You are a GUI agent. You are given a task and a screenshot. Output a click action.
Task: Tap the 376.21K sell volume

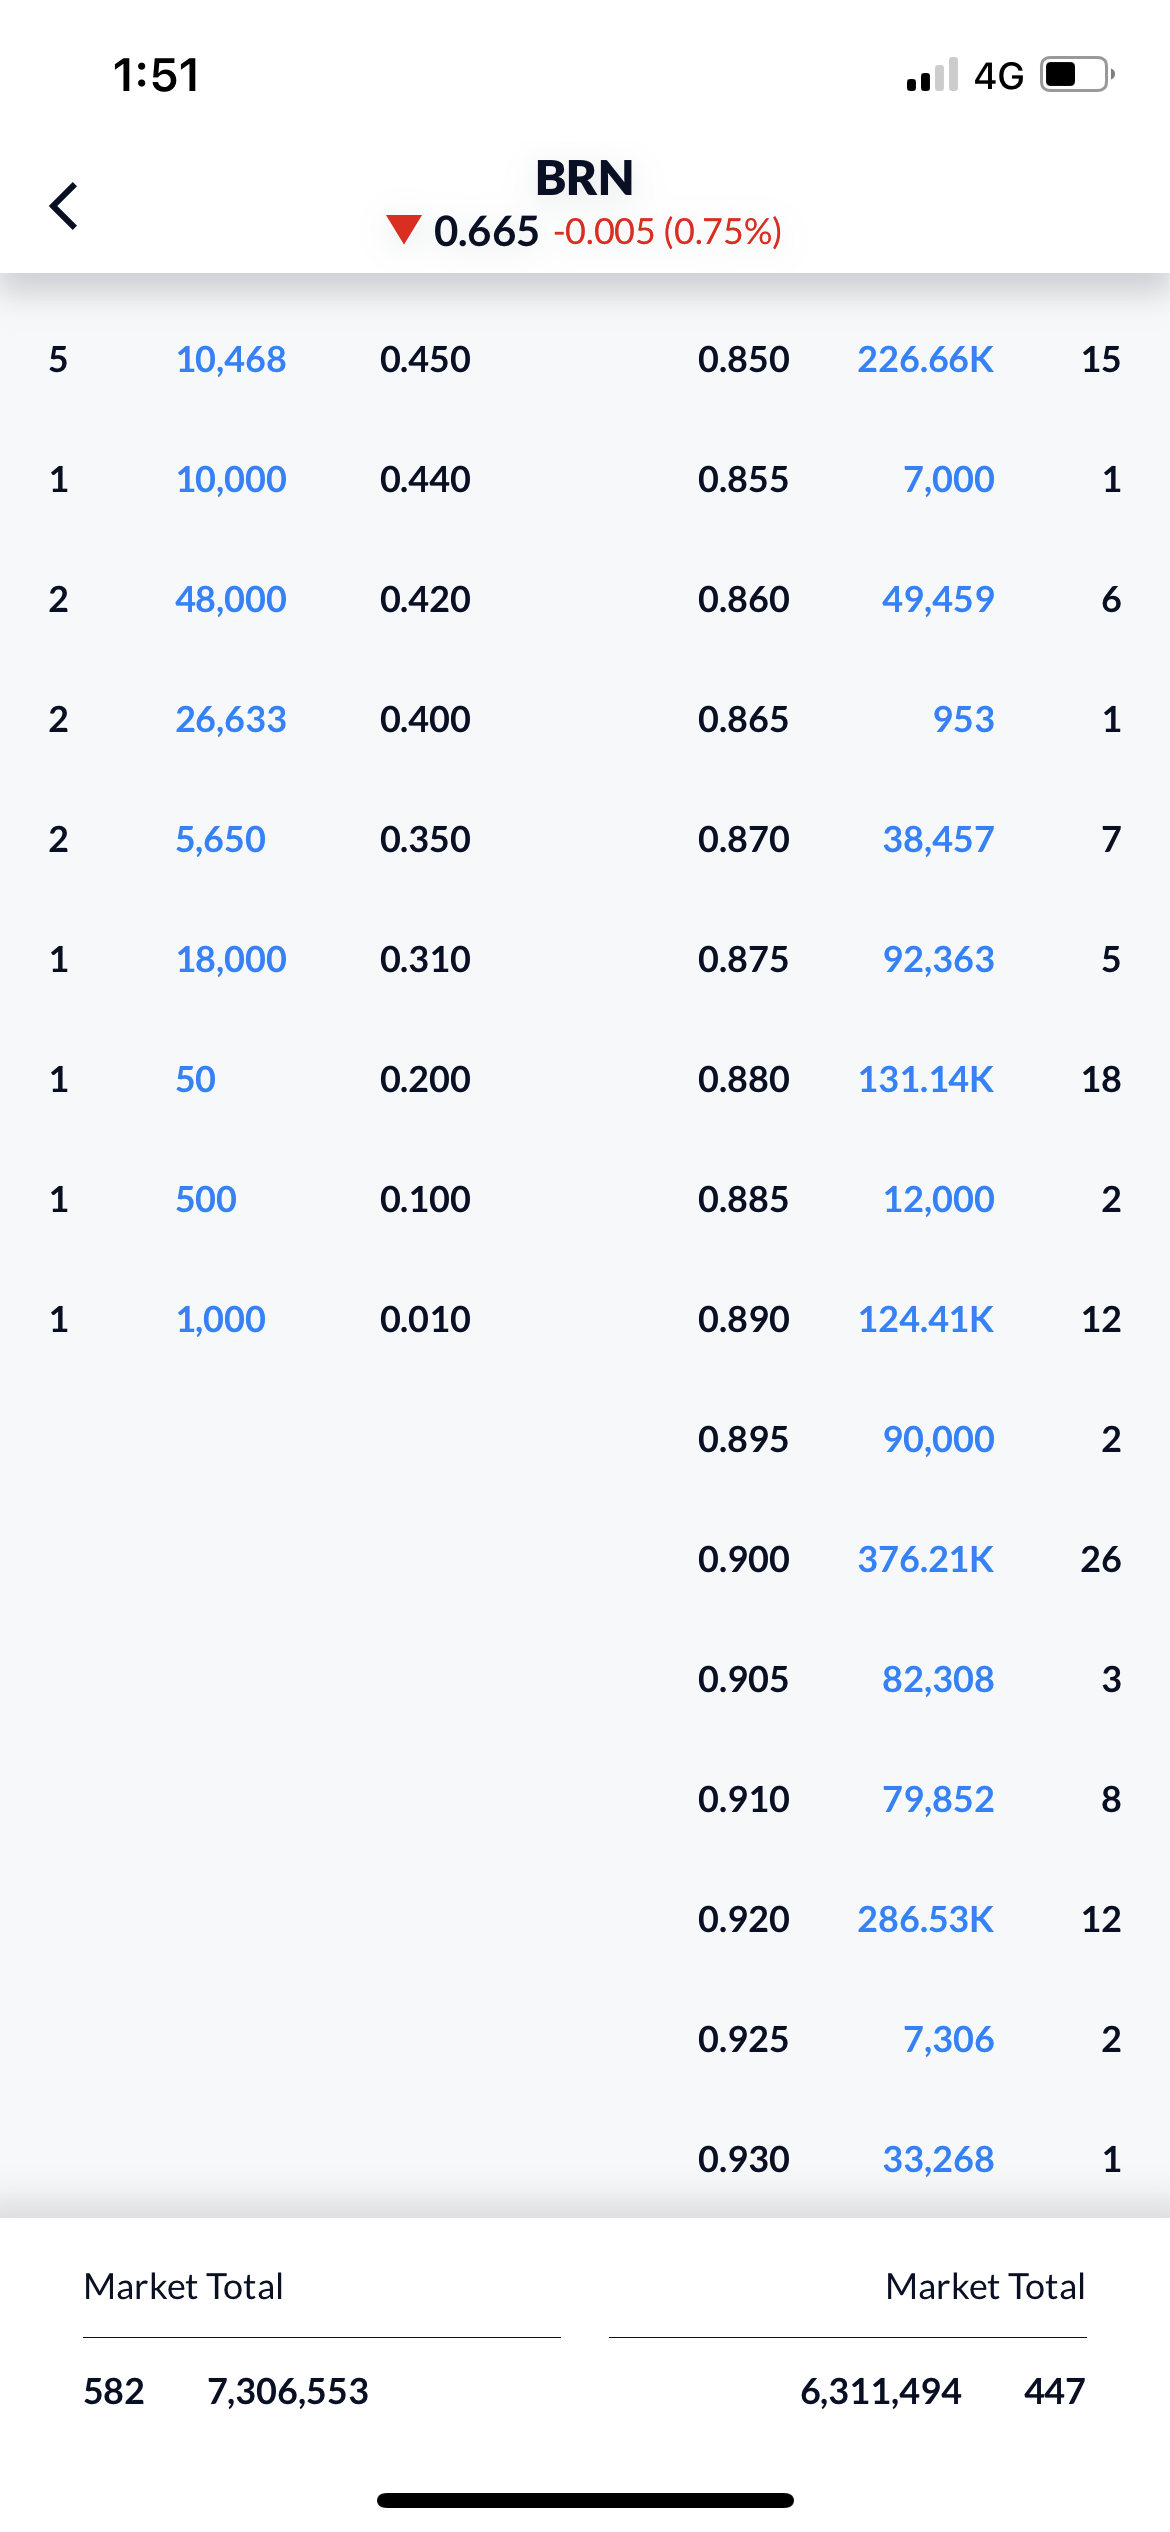pyautogui.click(x=926, y=1559)
